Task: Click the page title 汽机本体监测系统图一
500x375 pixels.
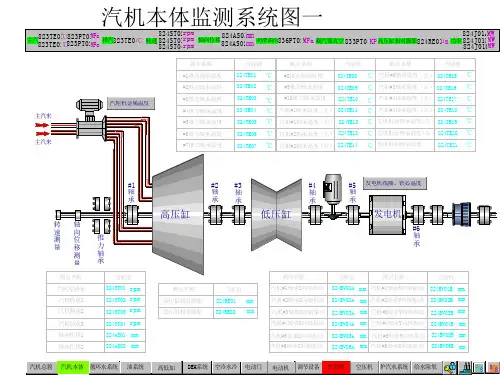Action: (x=212, y=17)
